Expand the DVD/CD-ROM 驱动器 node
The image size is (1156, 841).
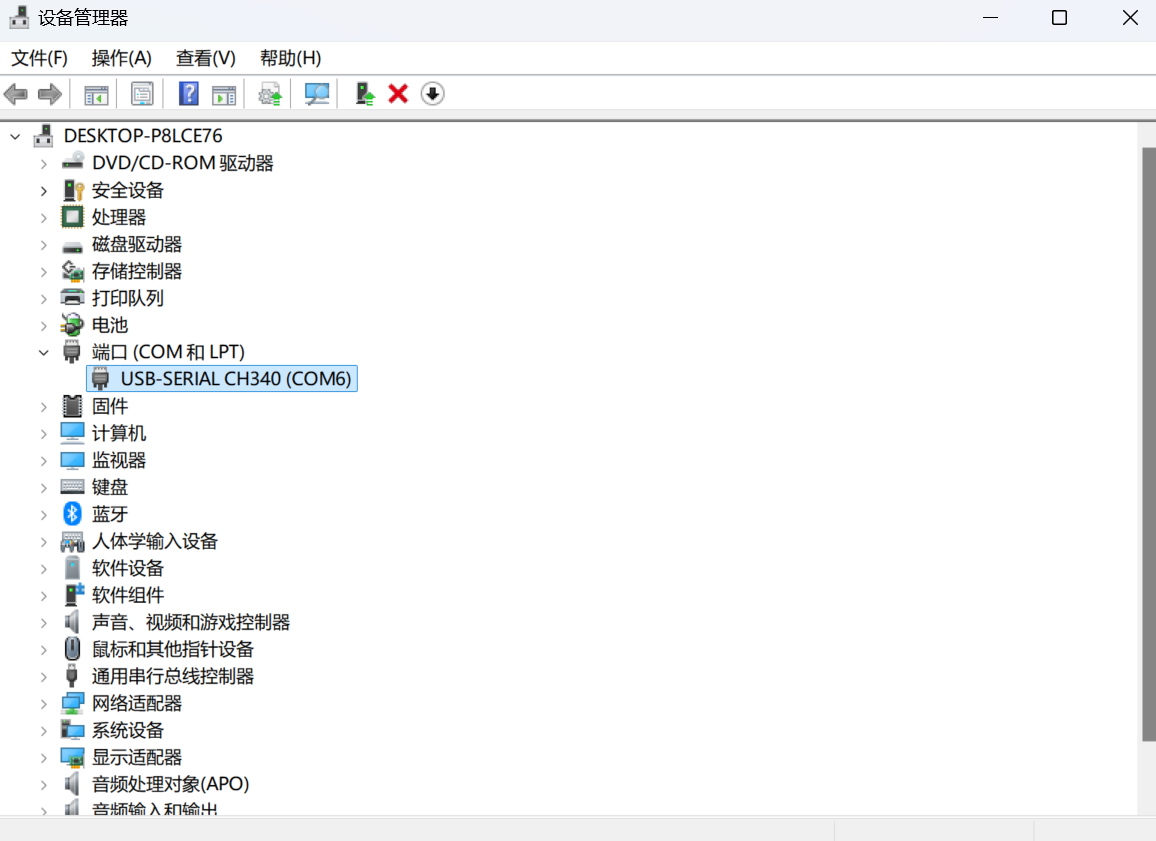pos(43,164)
